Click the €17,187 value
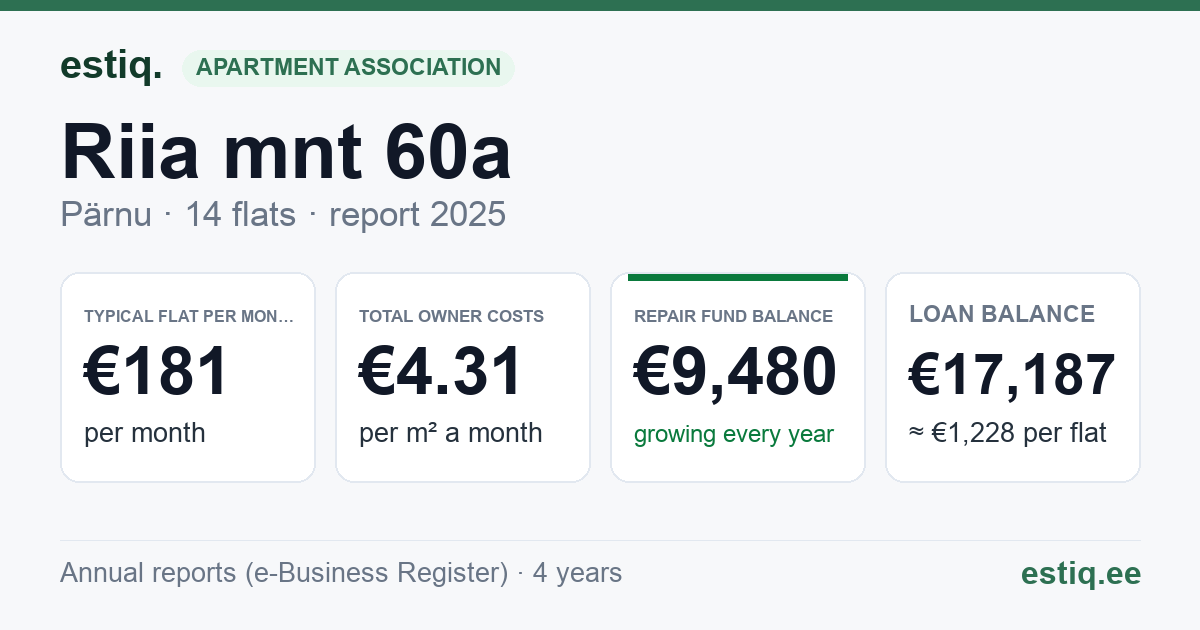The height and width of the screenshot is (630, 1200). coord(1012,375)
